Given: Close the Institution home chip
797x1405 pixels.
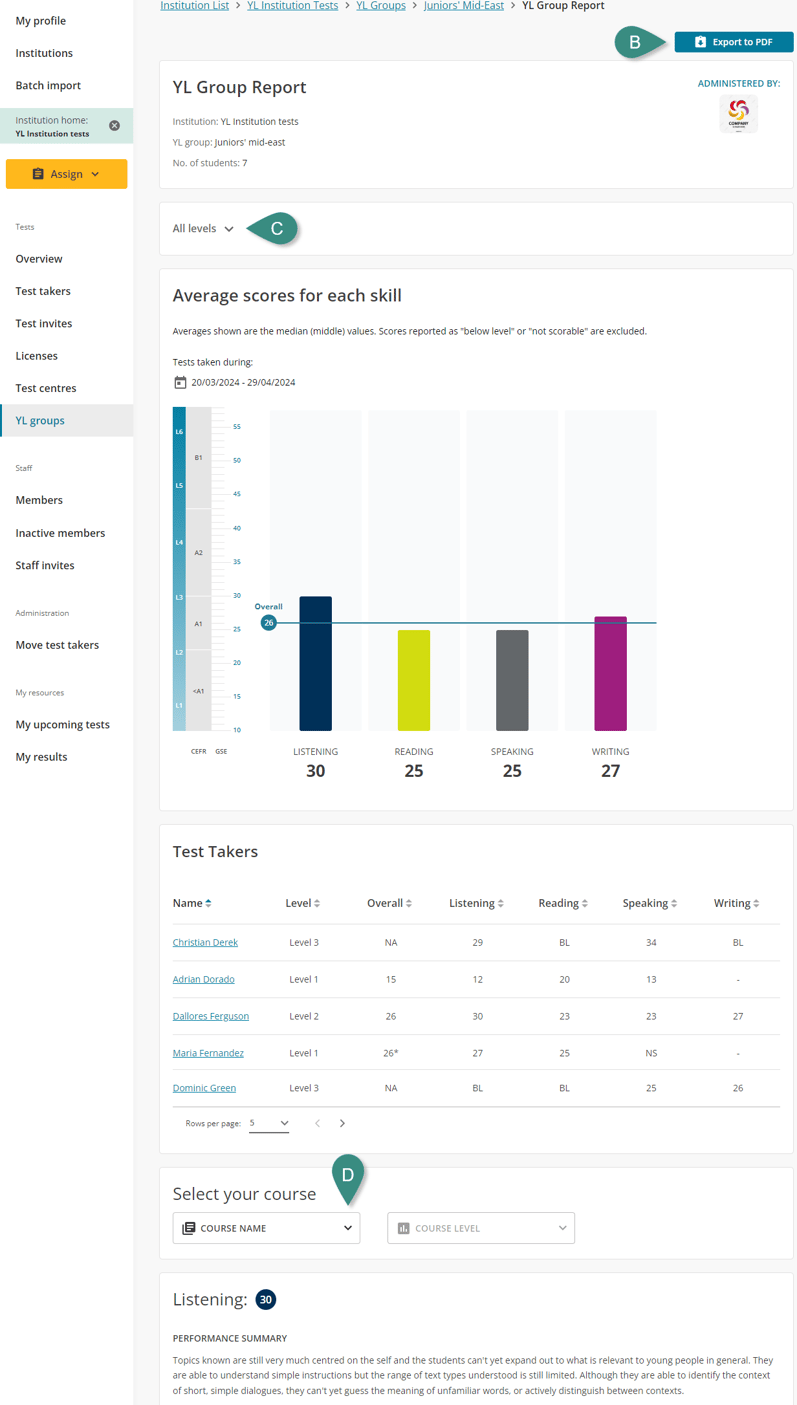Looking at the screenshot, I should tap(114, 126).
